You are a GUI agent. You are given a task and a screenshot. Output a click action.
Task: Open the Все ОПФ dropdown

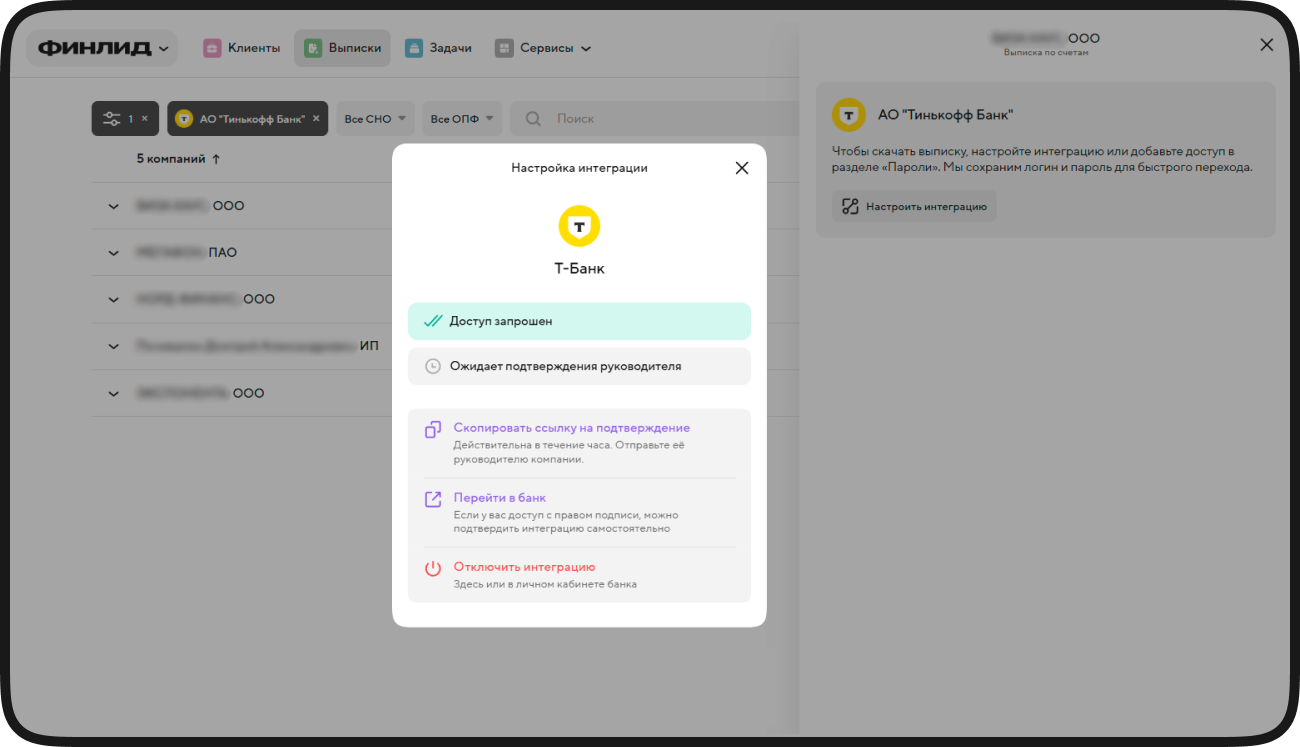click(461, 119)
